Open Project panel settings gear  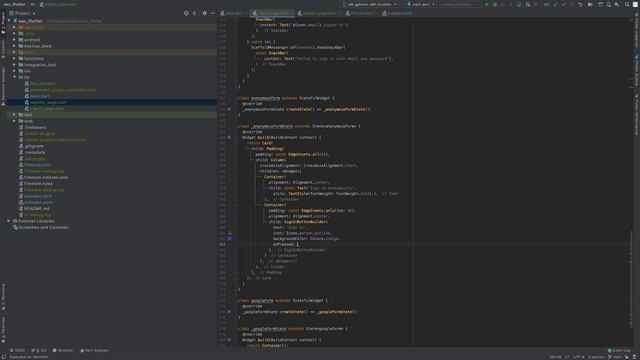(x=204, y=13)
